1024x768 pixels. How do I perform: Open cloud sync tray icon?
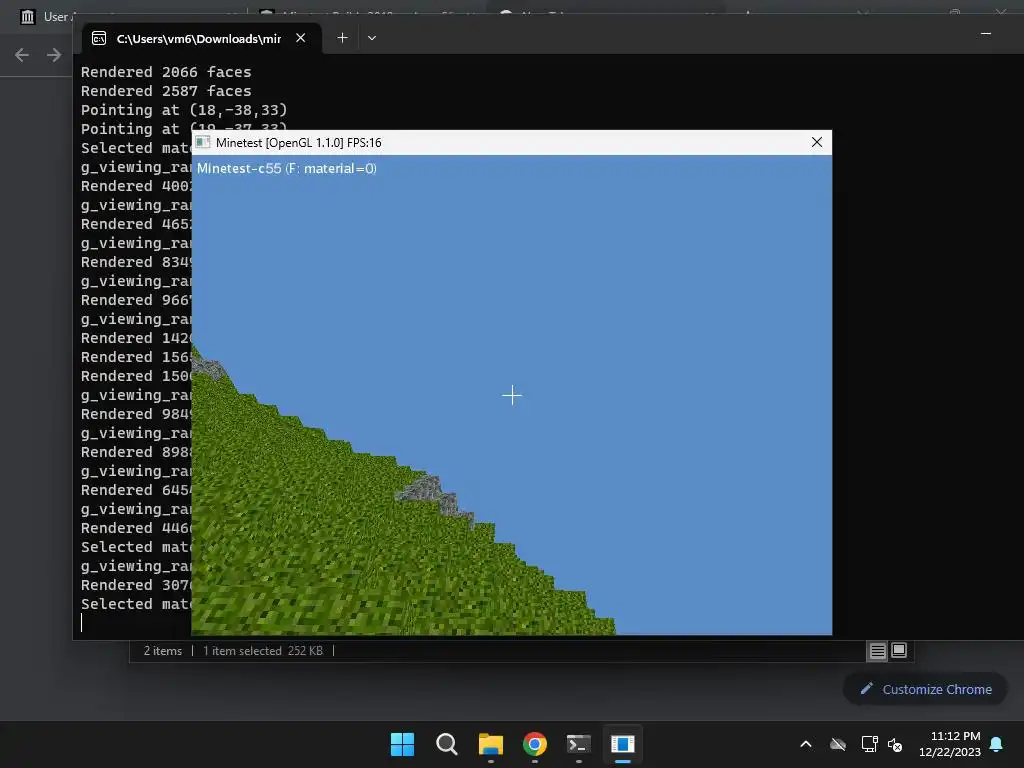[x=838, y=744]
